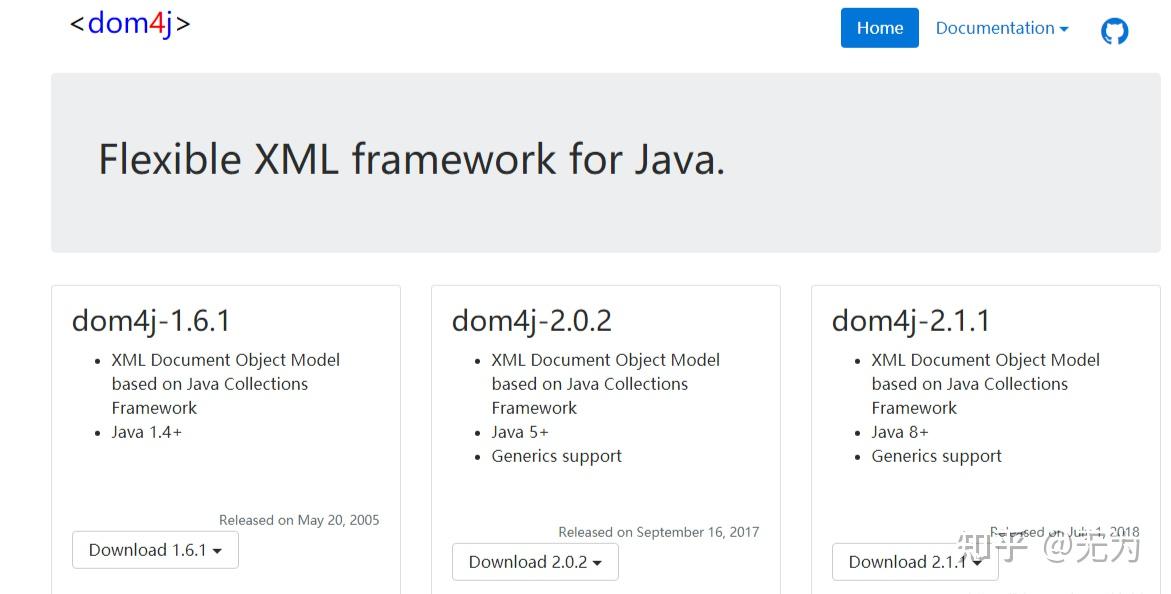This screenshot has height=594, width=1171.
Task: Click the caret on the Download 1.6.1 button
Action: click(x=218, y=549)
